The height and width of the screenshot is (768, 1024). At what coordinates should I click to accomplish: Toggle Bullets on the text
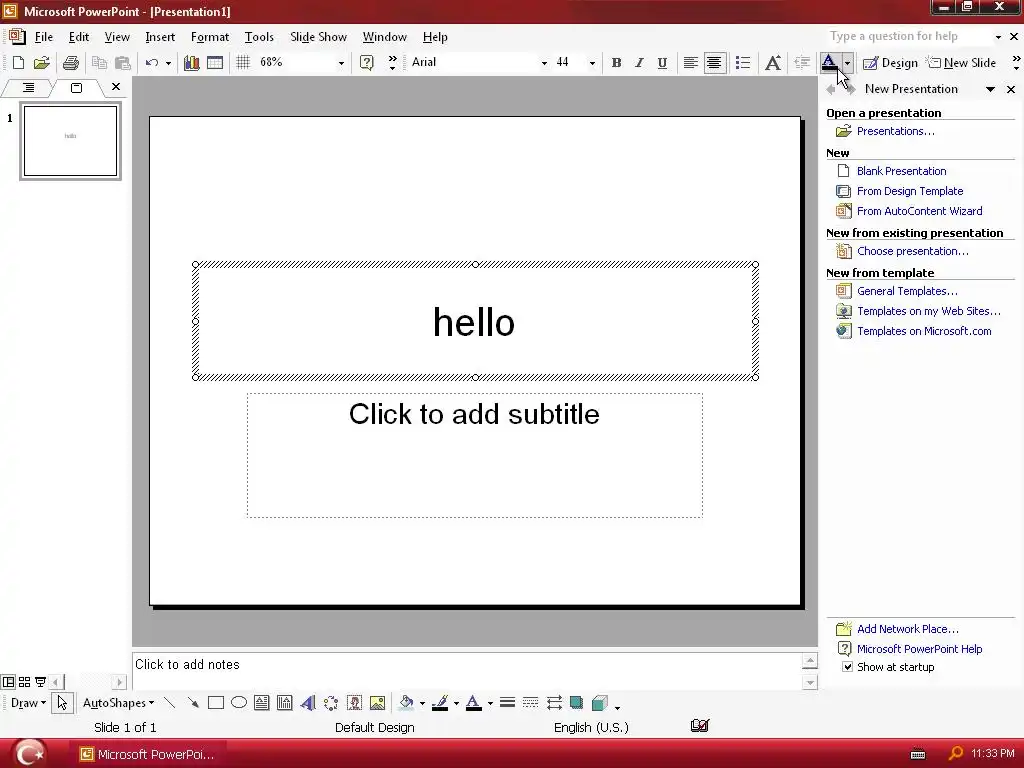pos(743,63)
